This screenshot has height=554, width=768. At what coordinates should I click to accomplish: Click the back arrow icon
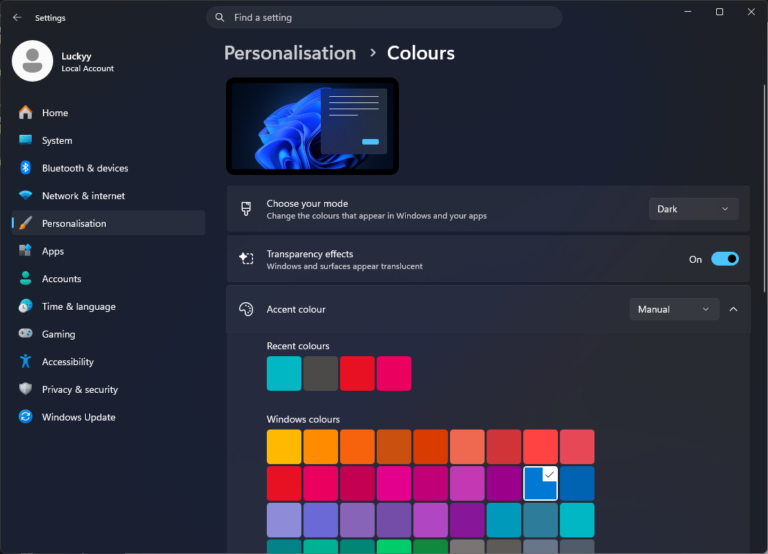(x=17, y=18)
